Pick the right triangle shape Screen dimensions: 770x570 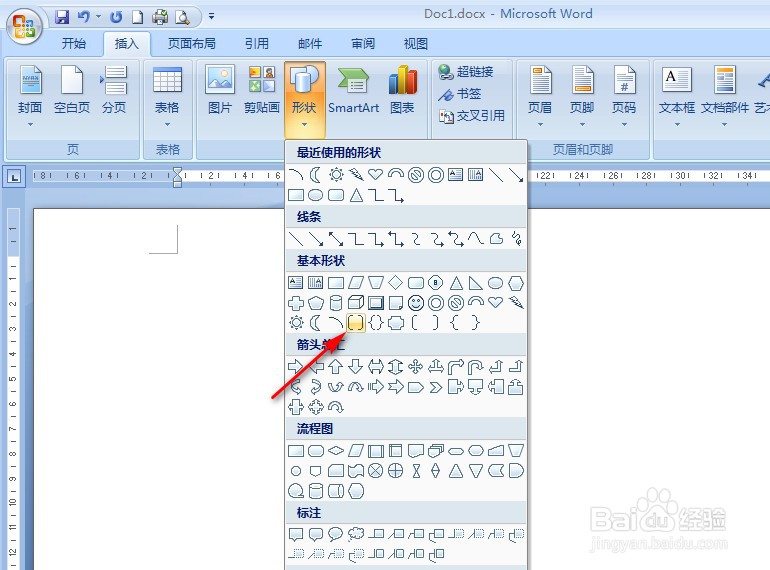476,283
